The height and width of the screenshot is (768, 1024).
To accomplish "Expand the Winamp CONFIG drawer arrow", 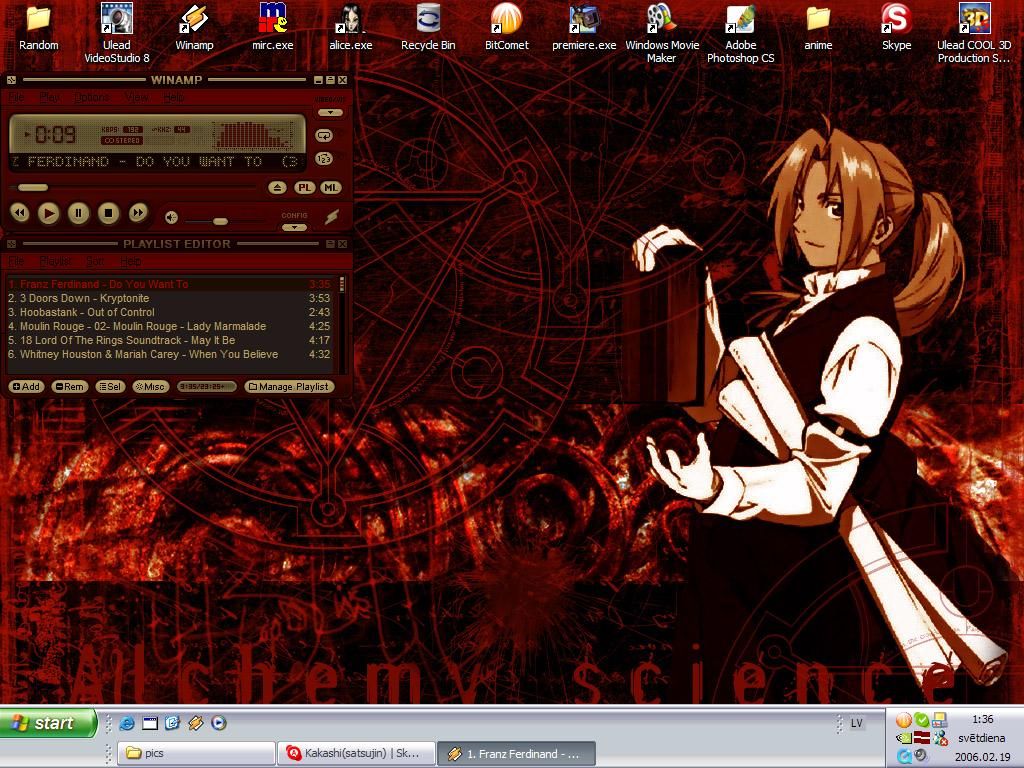I will 295,227.
